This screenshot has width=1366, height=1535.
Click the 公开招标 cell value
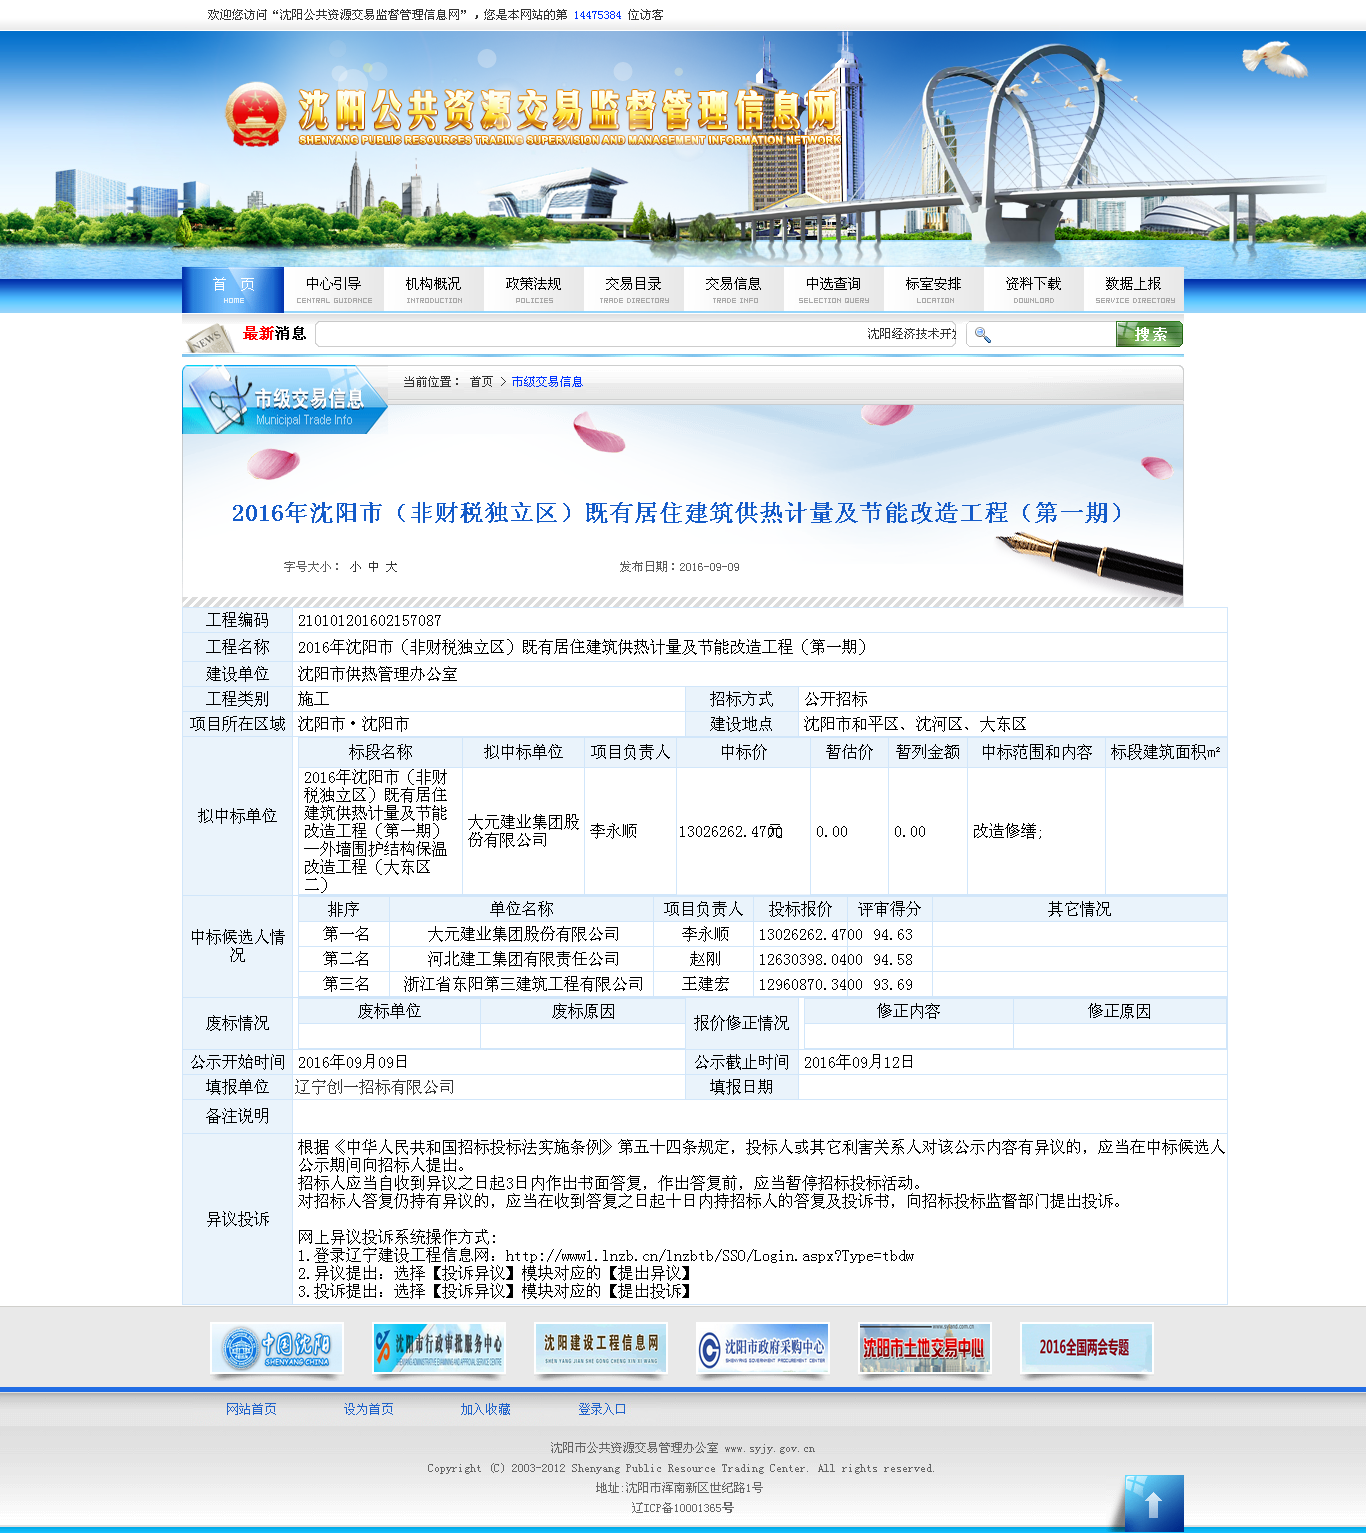click(x=836, y=699)
